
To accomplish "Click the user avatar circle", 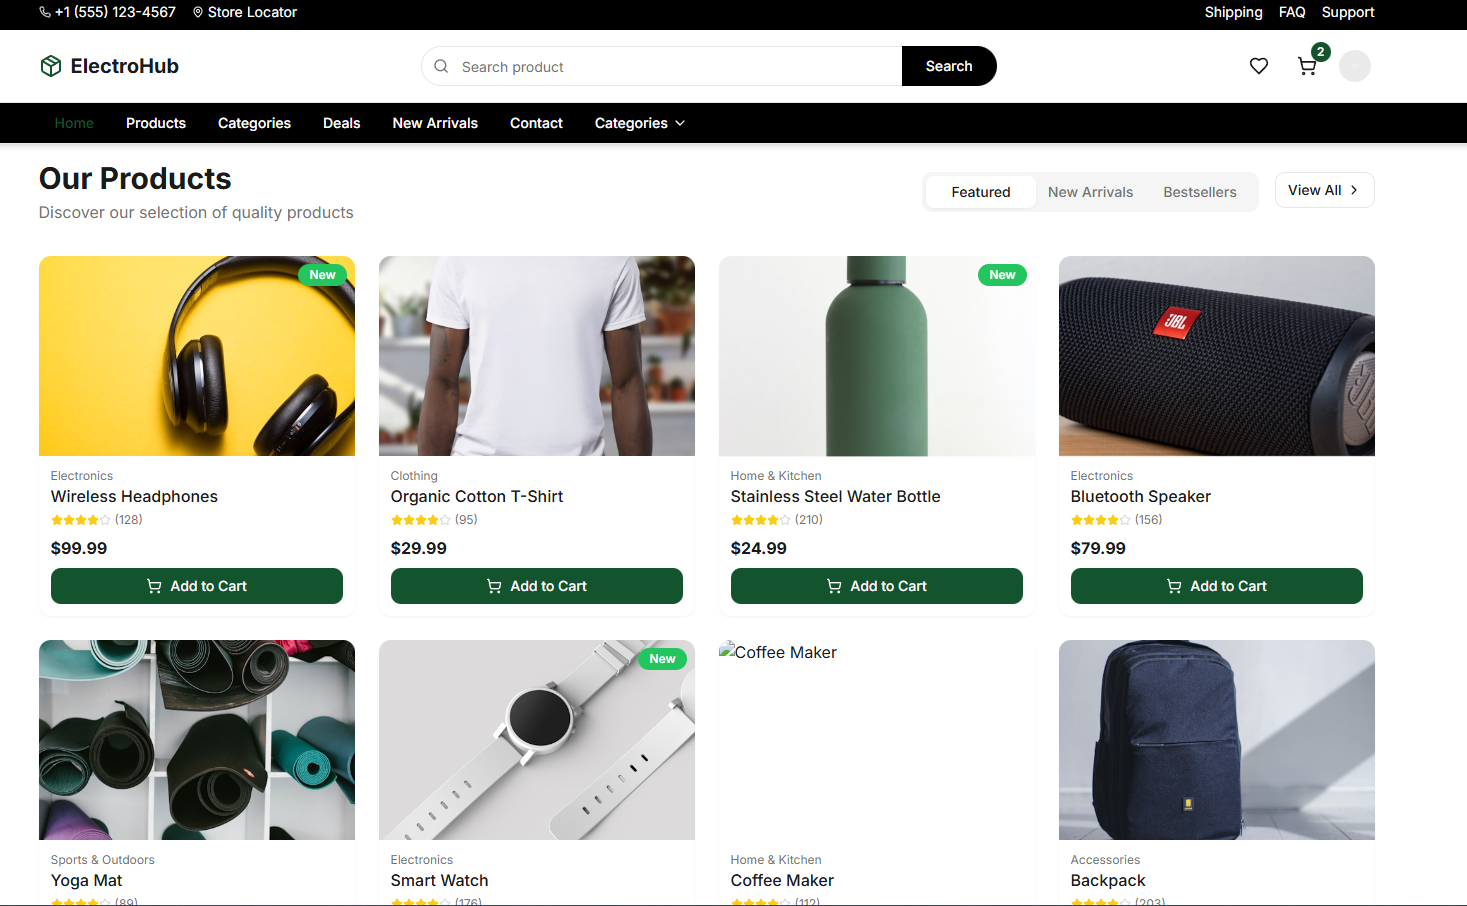I will (x=1355, y=66).
